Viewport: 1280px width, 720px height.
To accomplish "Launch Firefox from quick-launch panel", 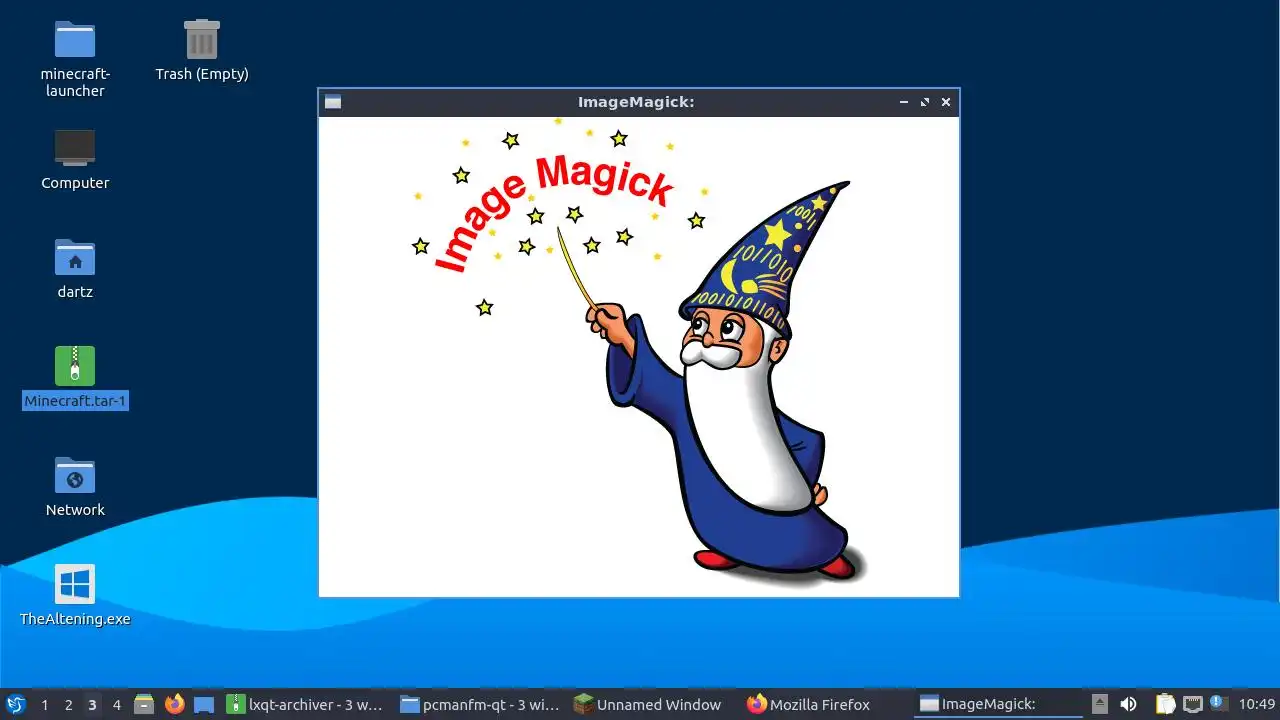I will click(x=174, y=704).
